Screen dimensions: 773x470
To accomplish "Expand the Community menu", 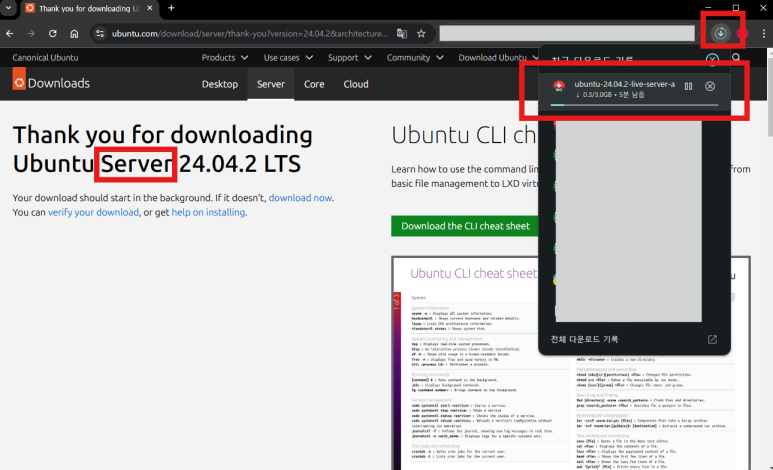I will [415, 58].
